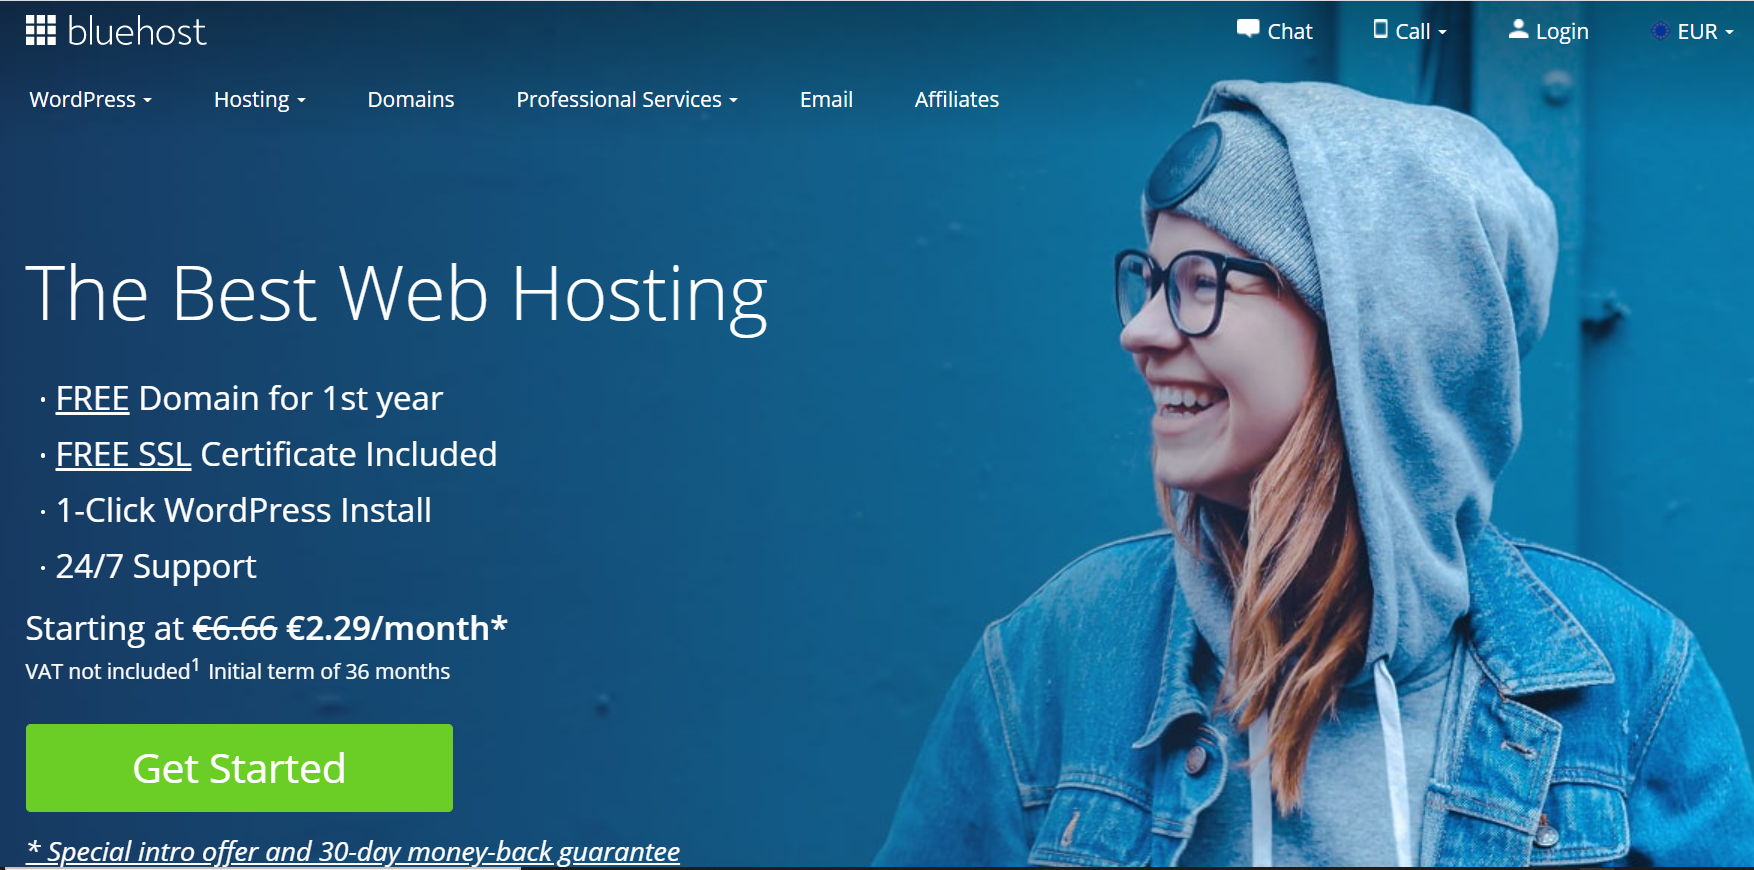Click '1-Click WordPress Install' text
The height and width of the screenshot is (870, 1754).
[244, 510]
